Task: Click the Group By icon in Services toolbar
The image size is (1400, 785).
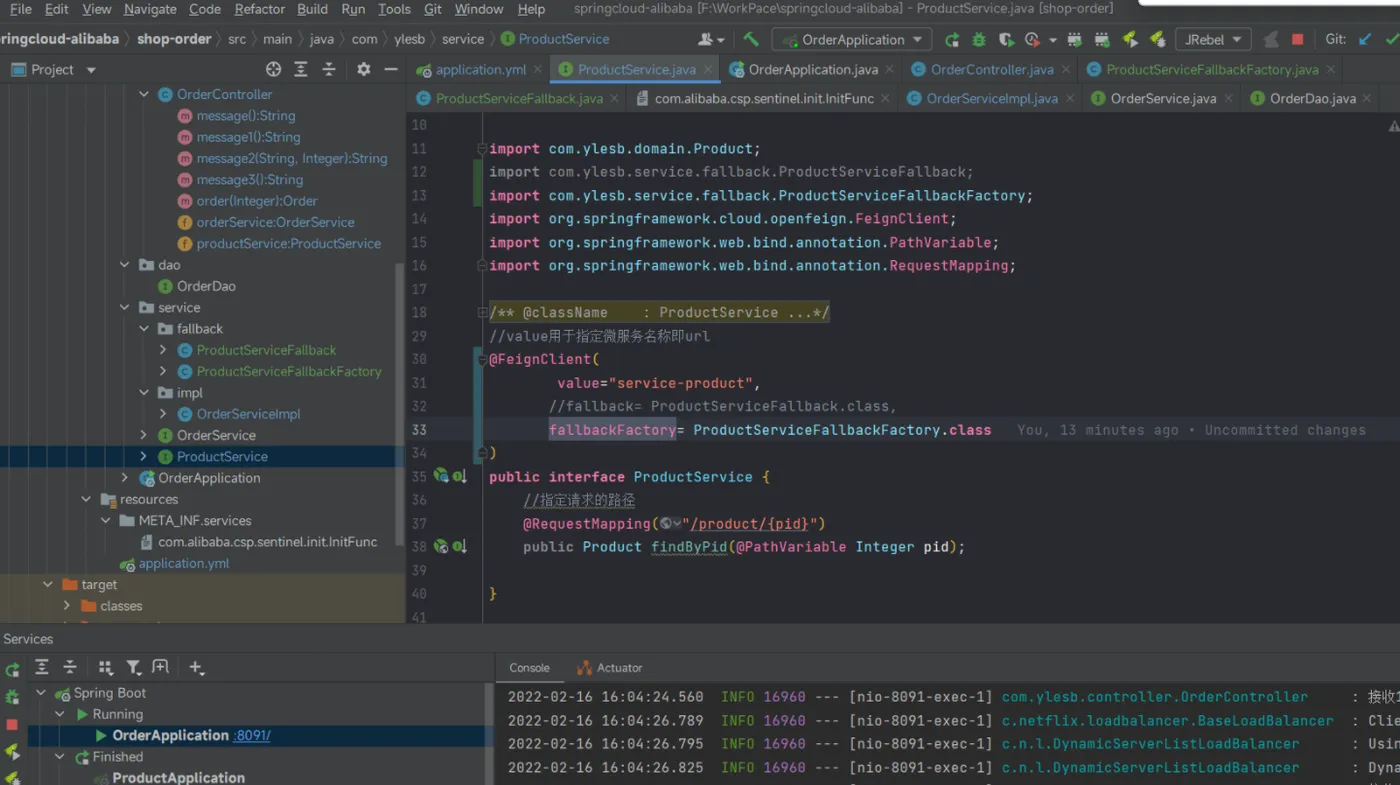Action: click(106, 667)
